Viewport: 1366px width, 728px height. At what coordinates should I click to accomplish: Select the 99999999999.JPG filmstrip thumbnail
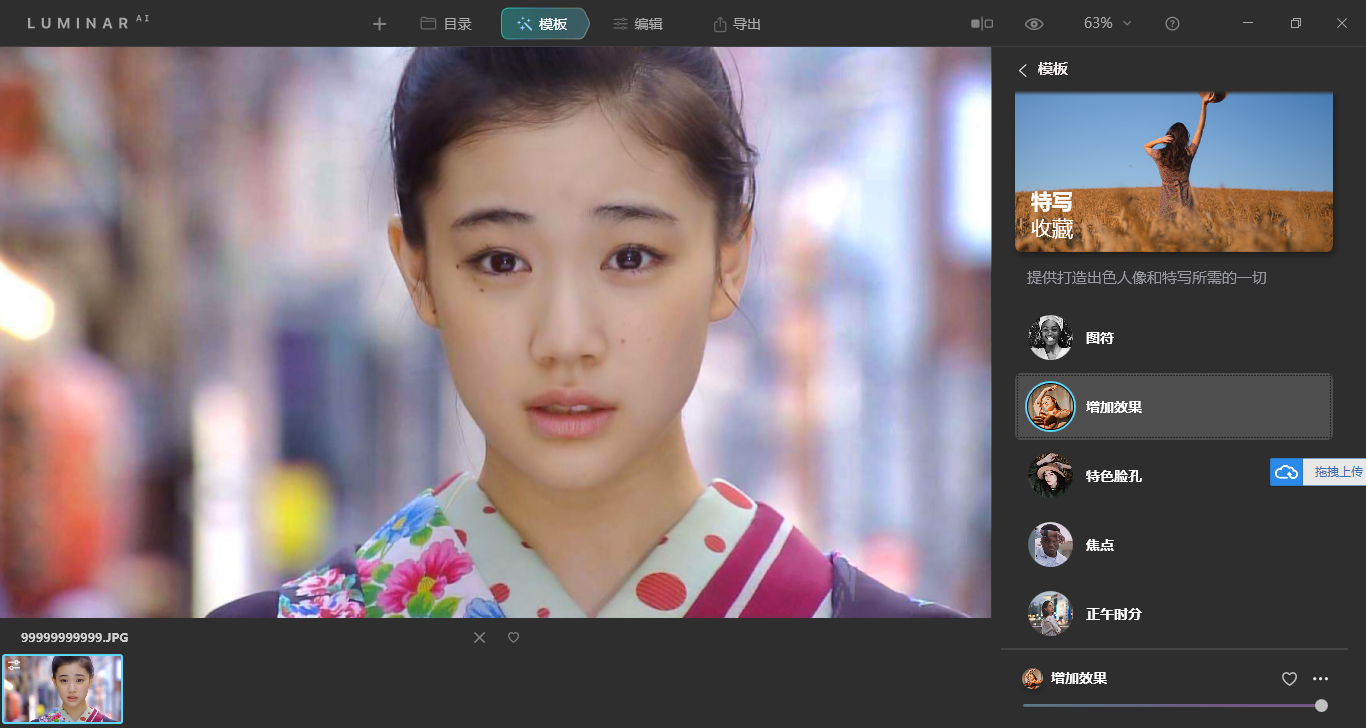(x=62, y=689)
